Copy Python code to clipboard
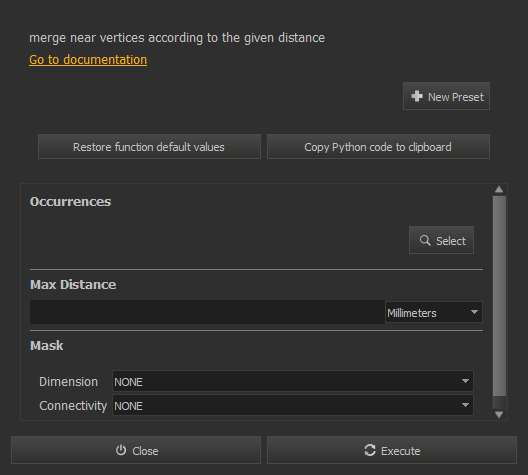This screenshot has width=528, height=475. click(378, 147)
